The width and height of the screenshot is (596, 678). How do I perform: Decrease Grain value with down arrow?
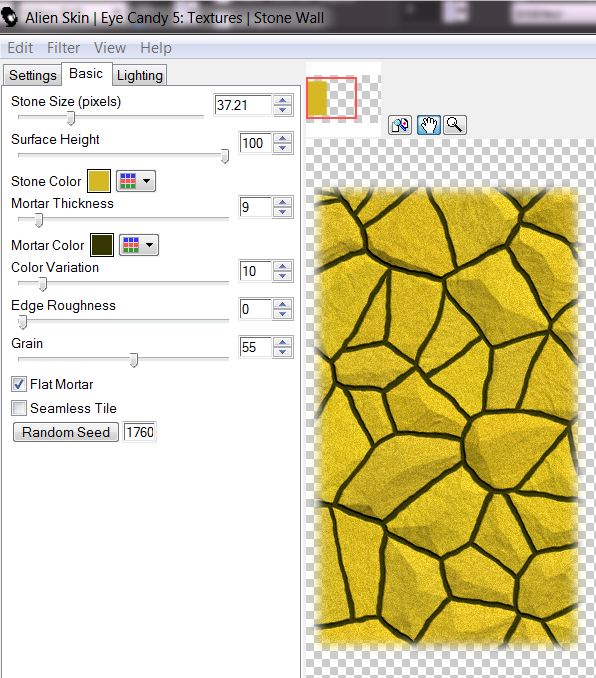pos(283,352)
